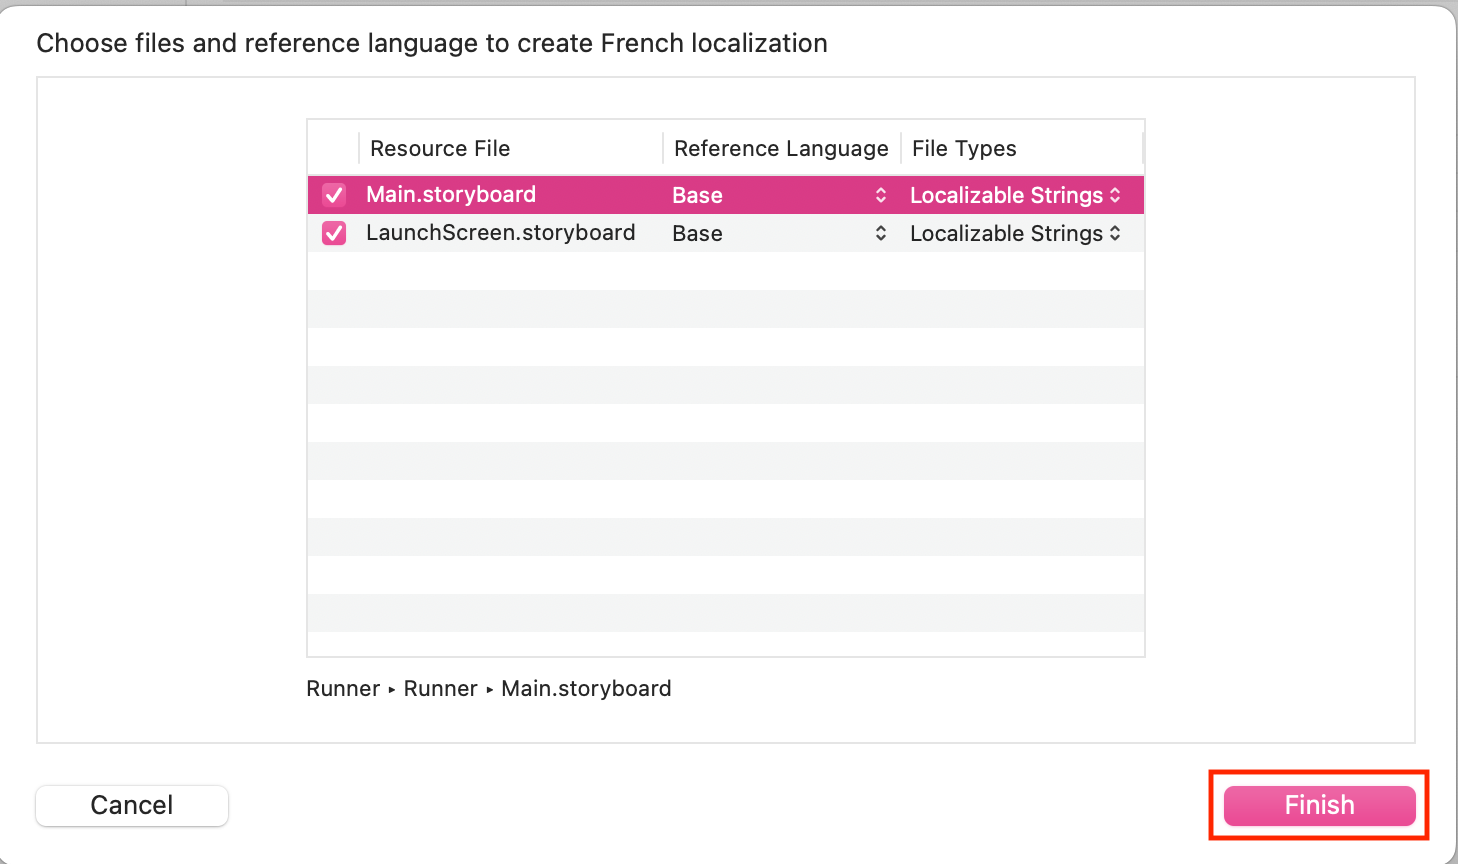The height and width of the screenshot is (864, 1458).
Task: Select the LaunchScreen.storyboard file name in table
Action: point(500,232)
